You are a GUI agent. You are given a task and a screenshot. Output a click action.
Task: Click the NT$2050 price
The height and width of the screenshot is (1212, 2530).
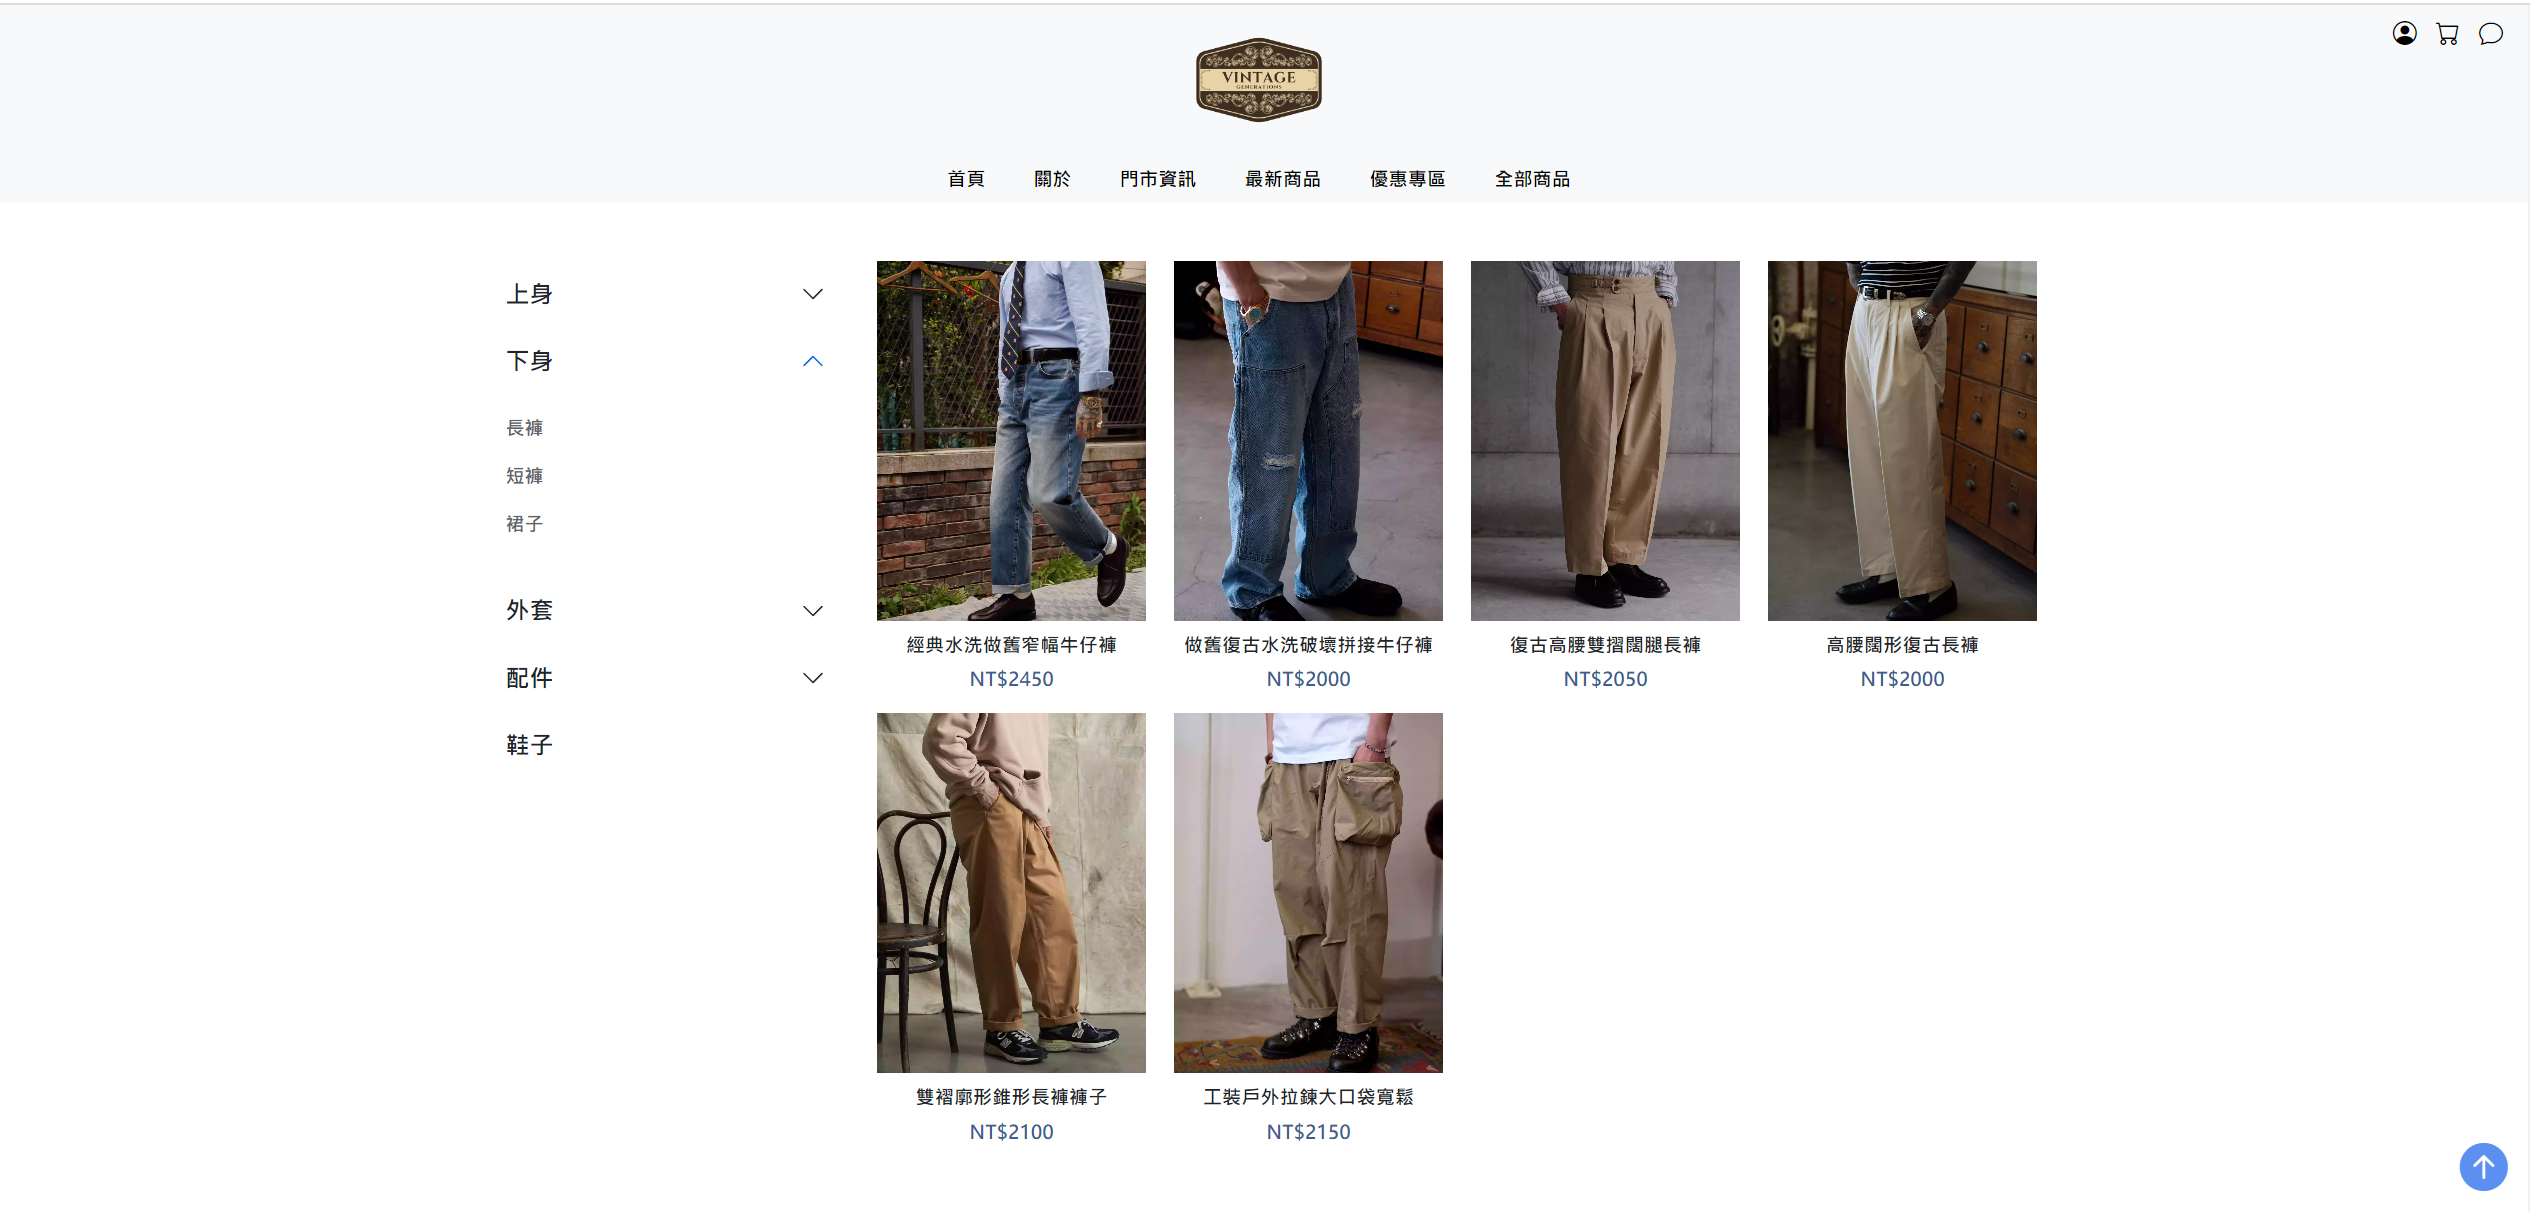[x=1605, y=679]
